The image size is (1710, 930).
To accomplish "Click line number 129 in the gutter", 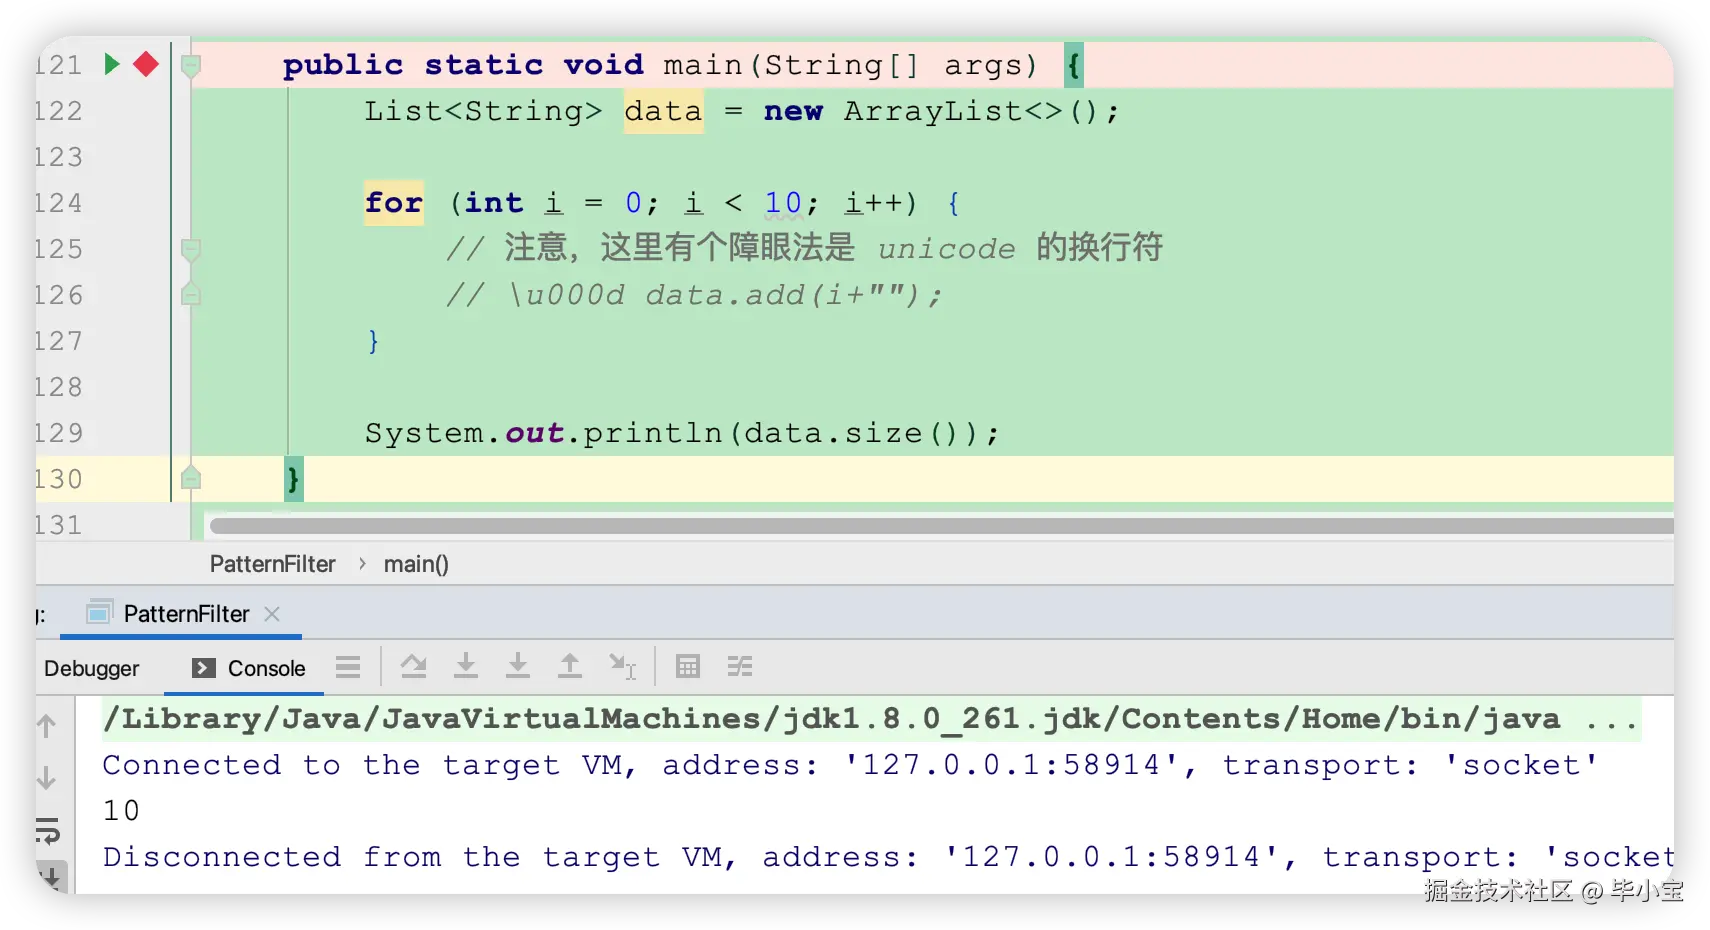I will [59, 433].
